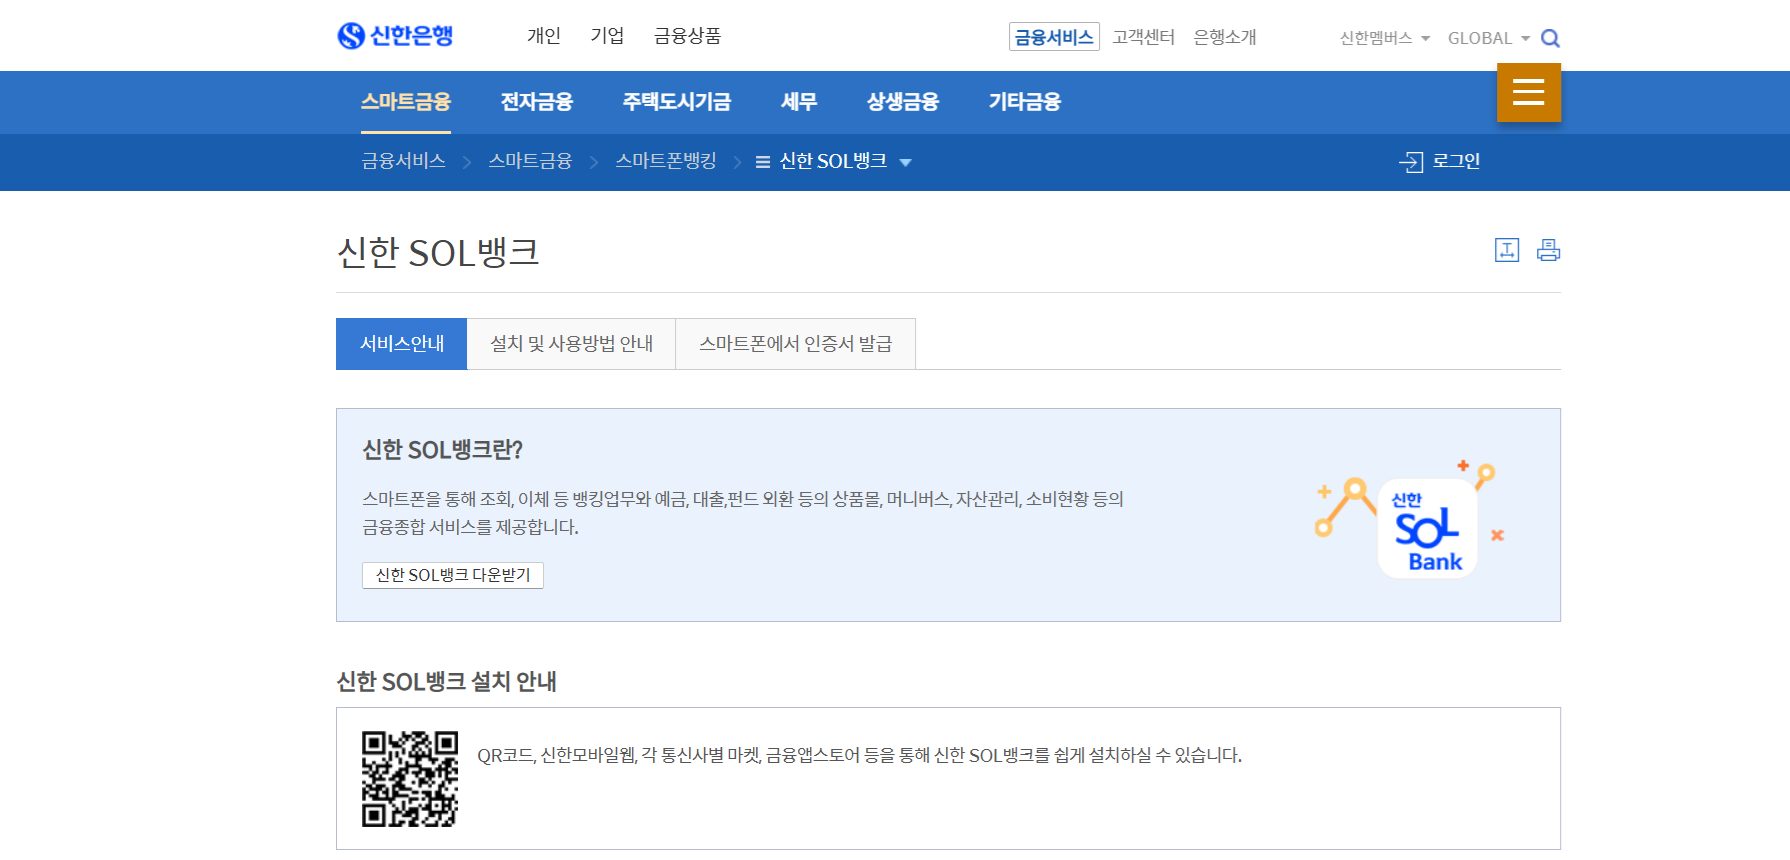Click the 신한 SOL뱅크 설치 안내 heading
The height and width of the screenshot is (860, 1790).
pos(447,682)
